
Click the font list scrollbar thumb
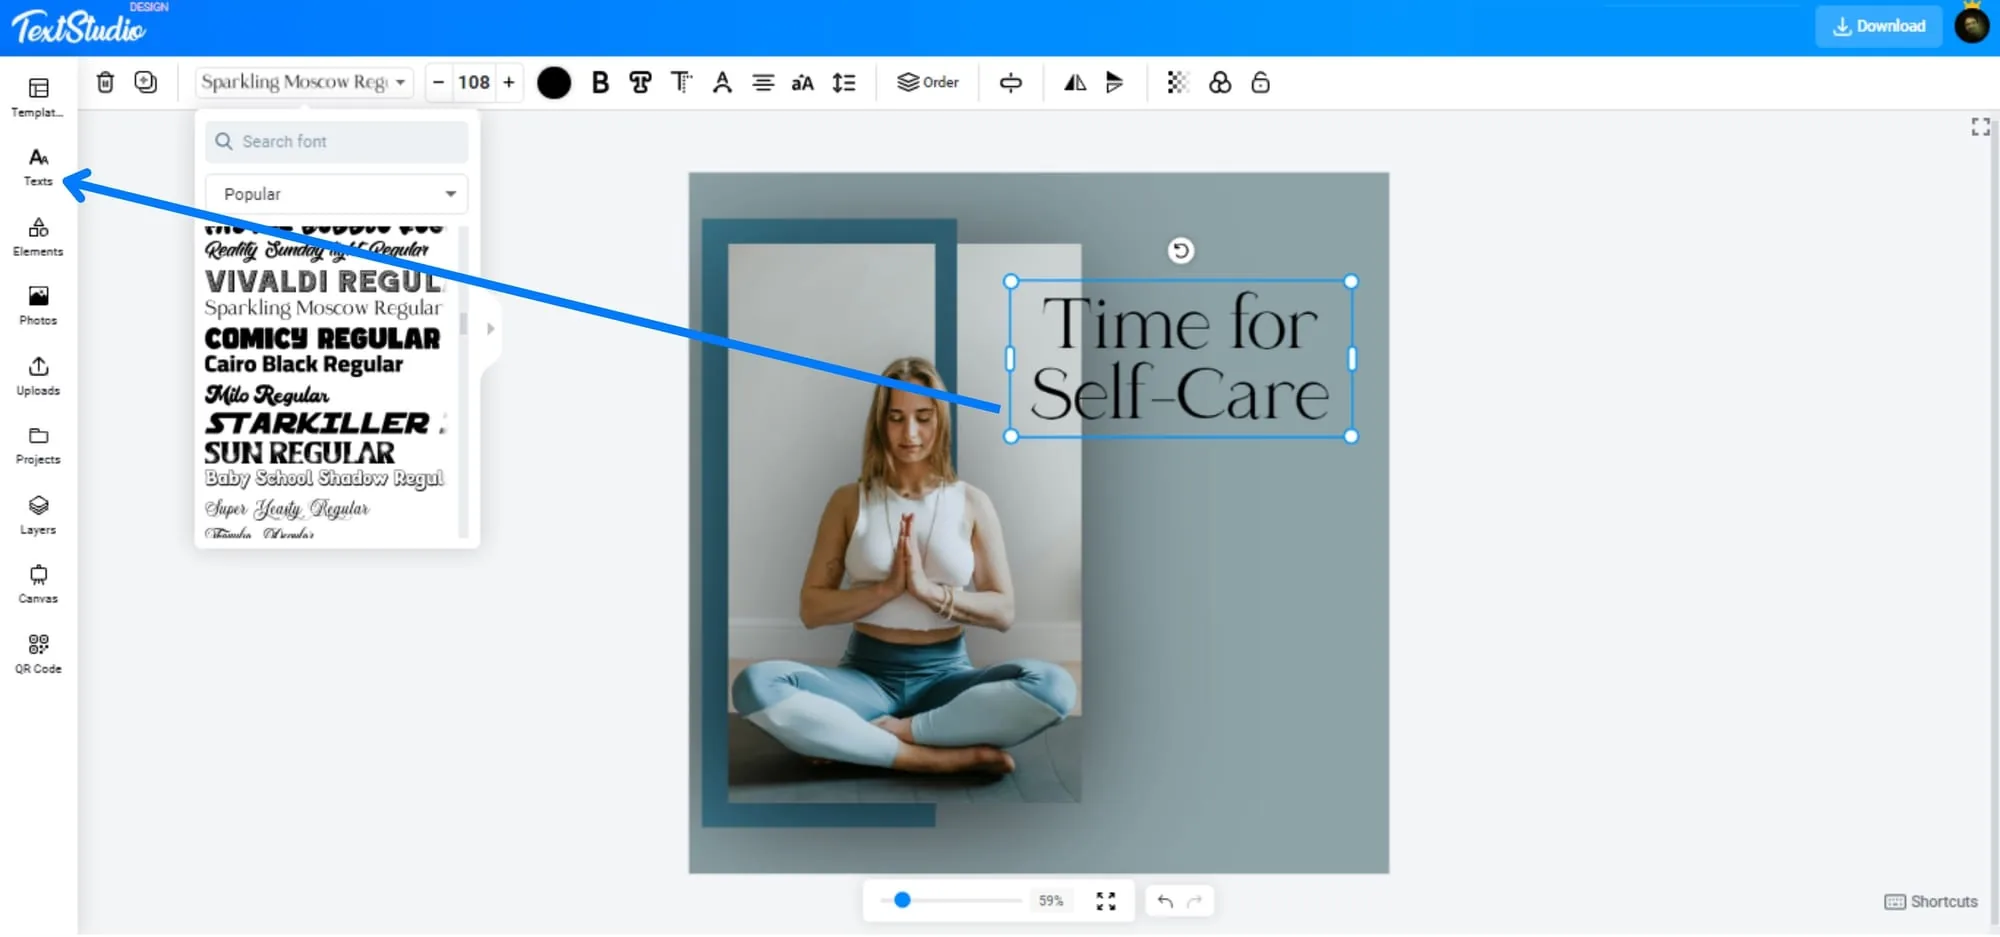[x=463, y=324]
